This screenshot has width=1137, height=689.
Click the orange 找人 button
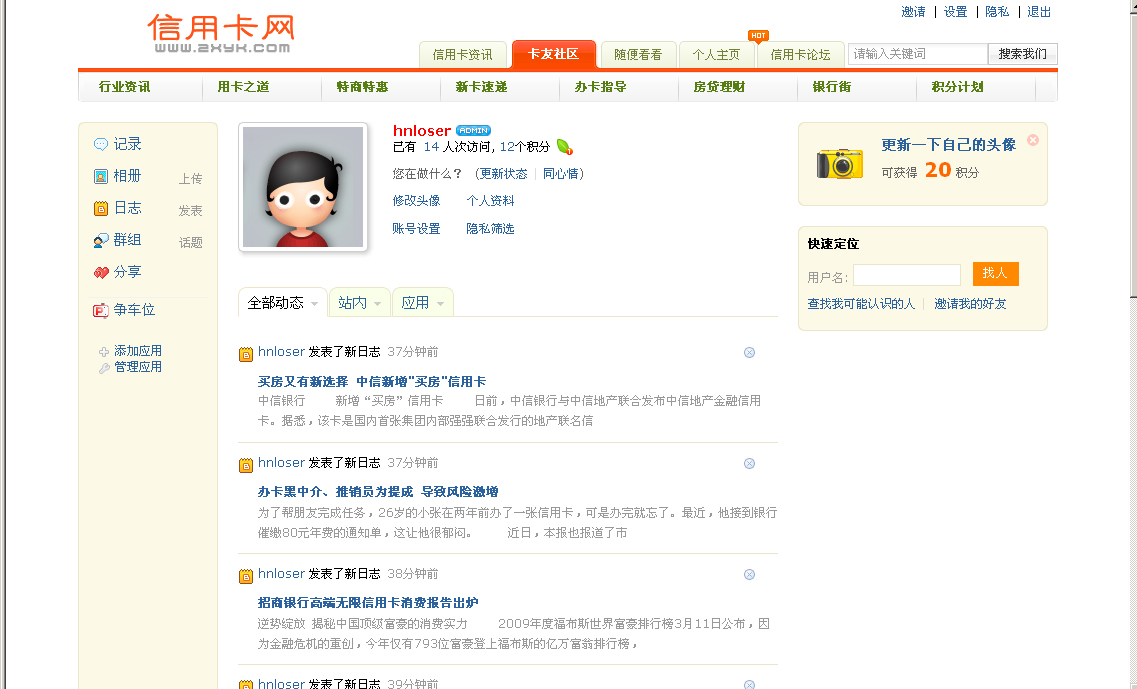point(996,273)
